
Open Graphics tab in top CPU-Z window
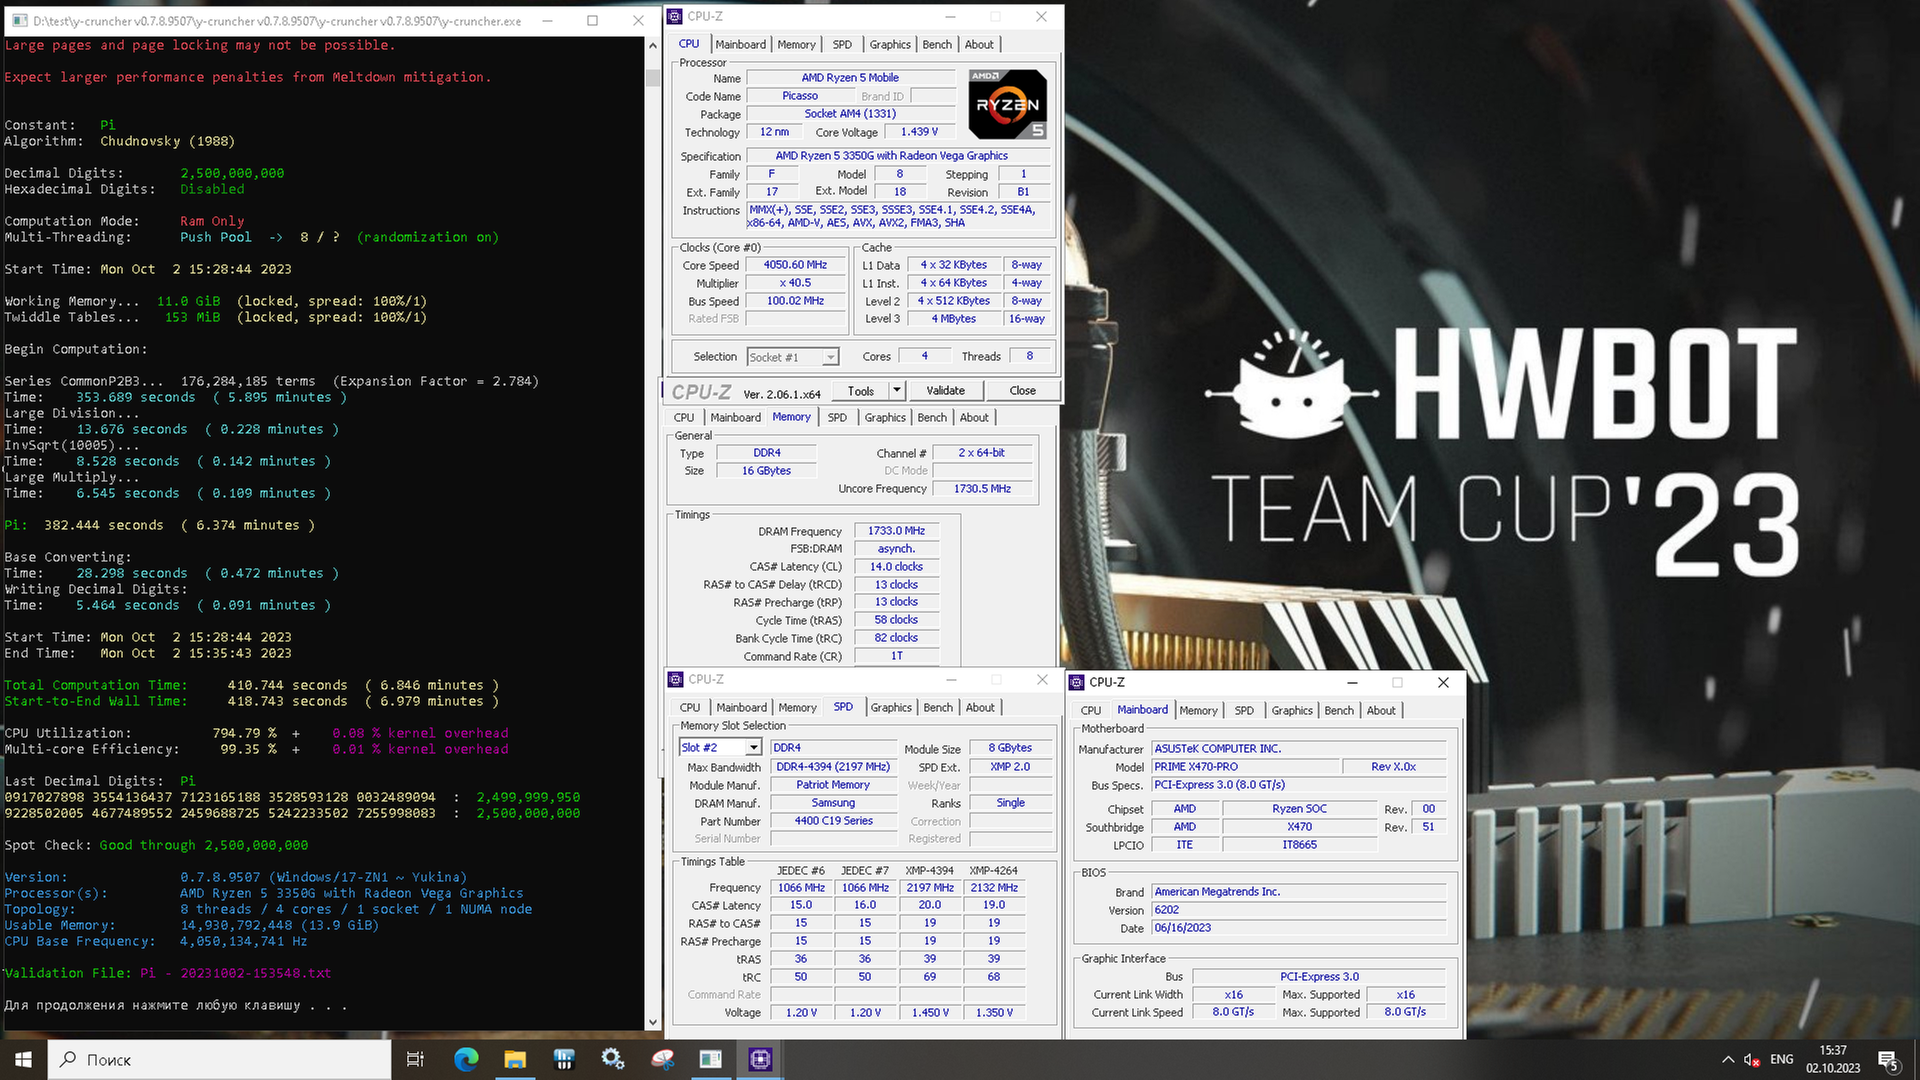890,44
